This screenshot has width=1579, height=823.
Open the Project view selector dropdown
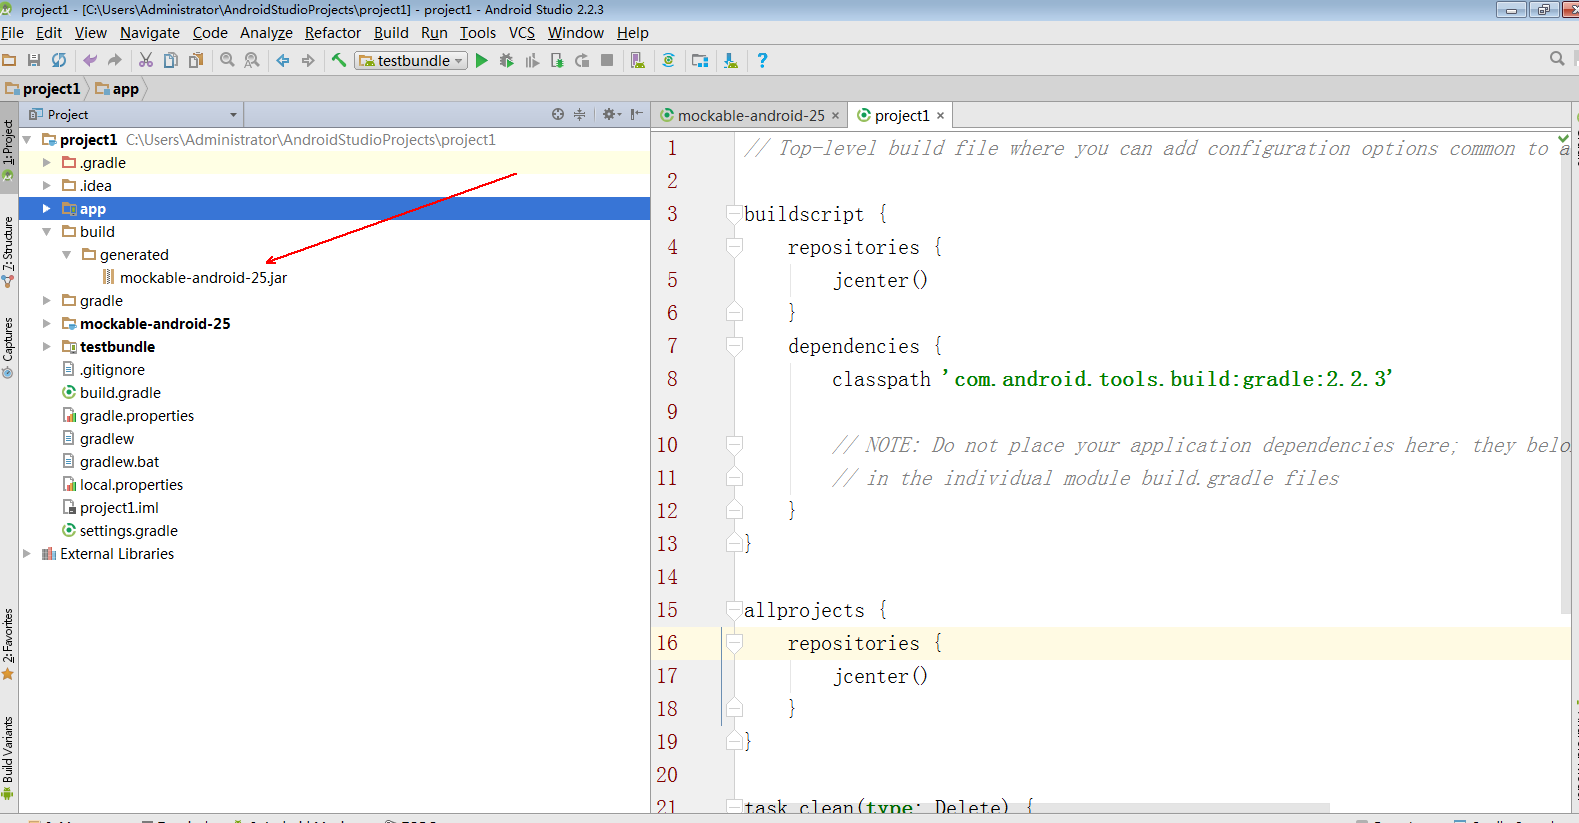pos(134,114)
